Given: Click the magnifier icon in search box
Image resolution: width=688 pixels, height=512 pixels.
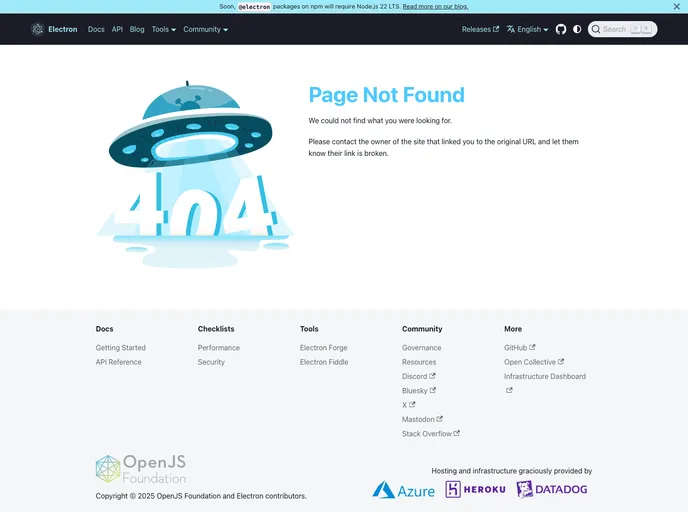Looking at the screenshot, I should pyautogui.click(x=596, y=29).
